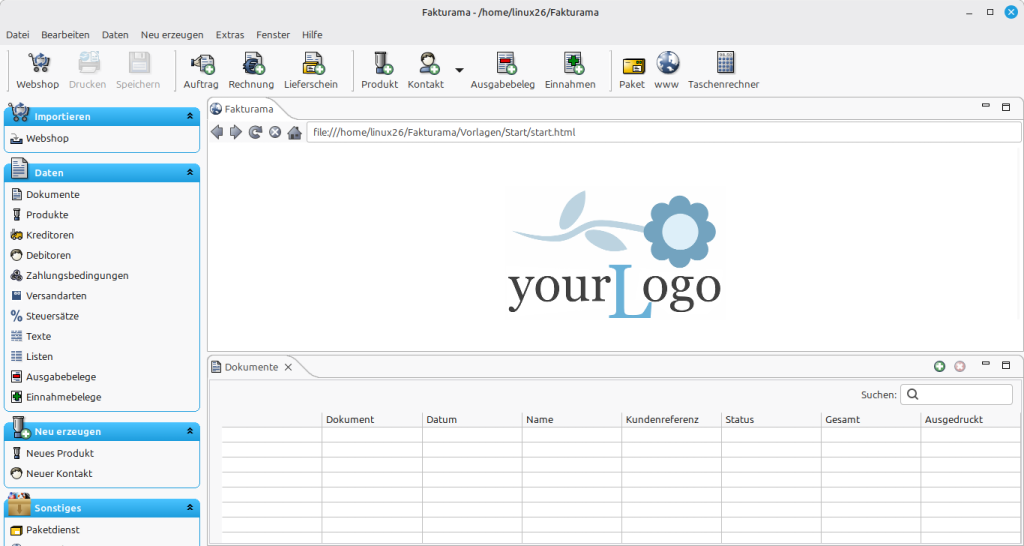
Task: Collapse the Importieren sidebar section
Action: (x=190, y=117)
